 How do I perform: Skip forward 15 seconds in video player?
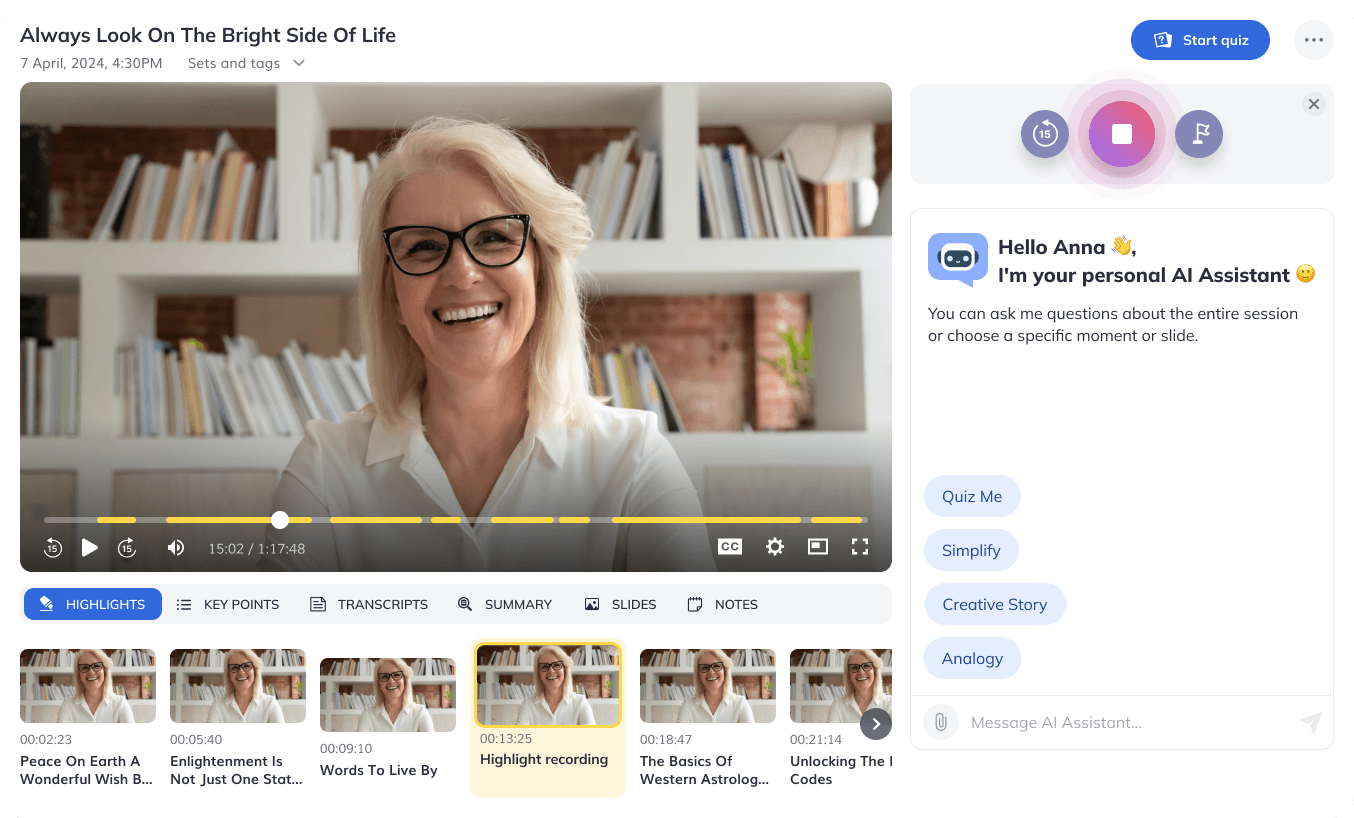[127, 548]
